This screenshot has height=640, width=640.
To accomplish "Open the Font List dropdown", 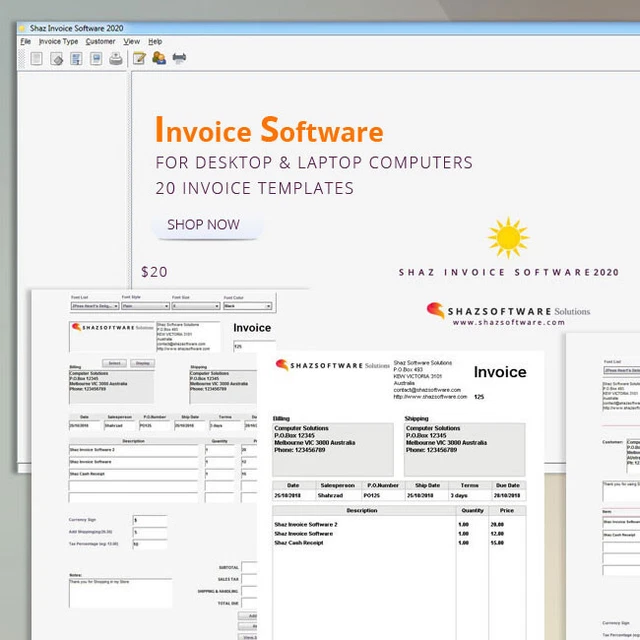I will pyautogui.click(x=95, y=306).
